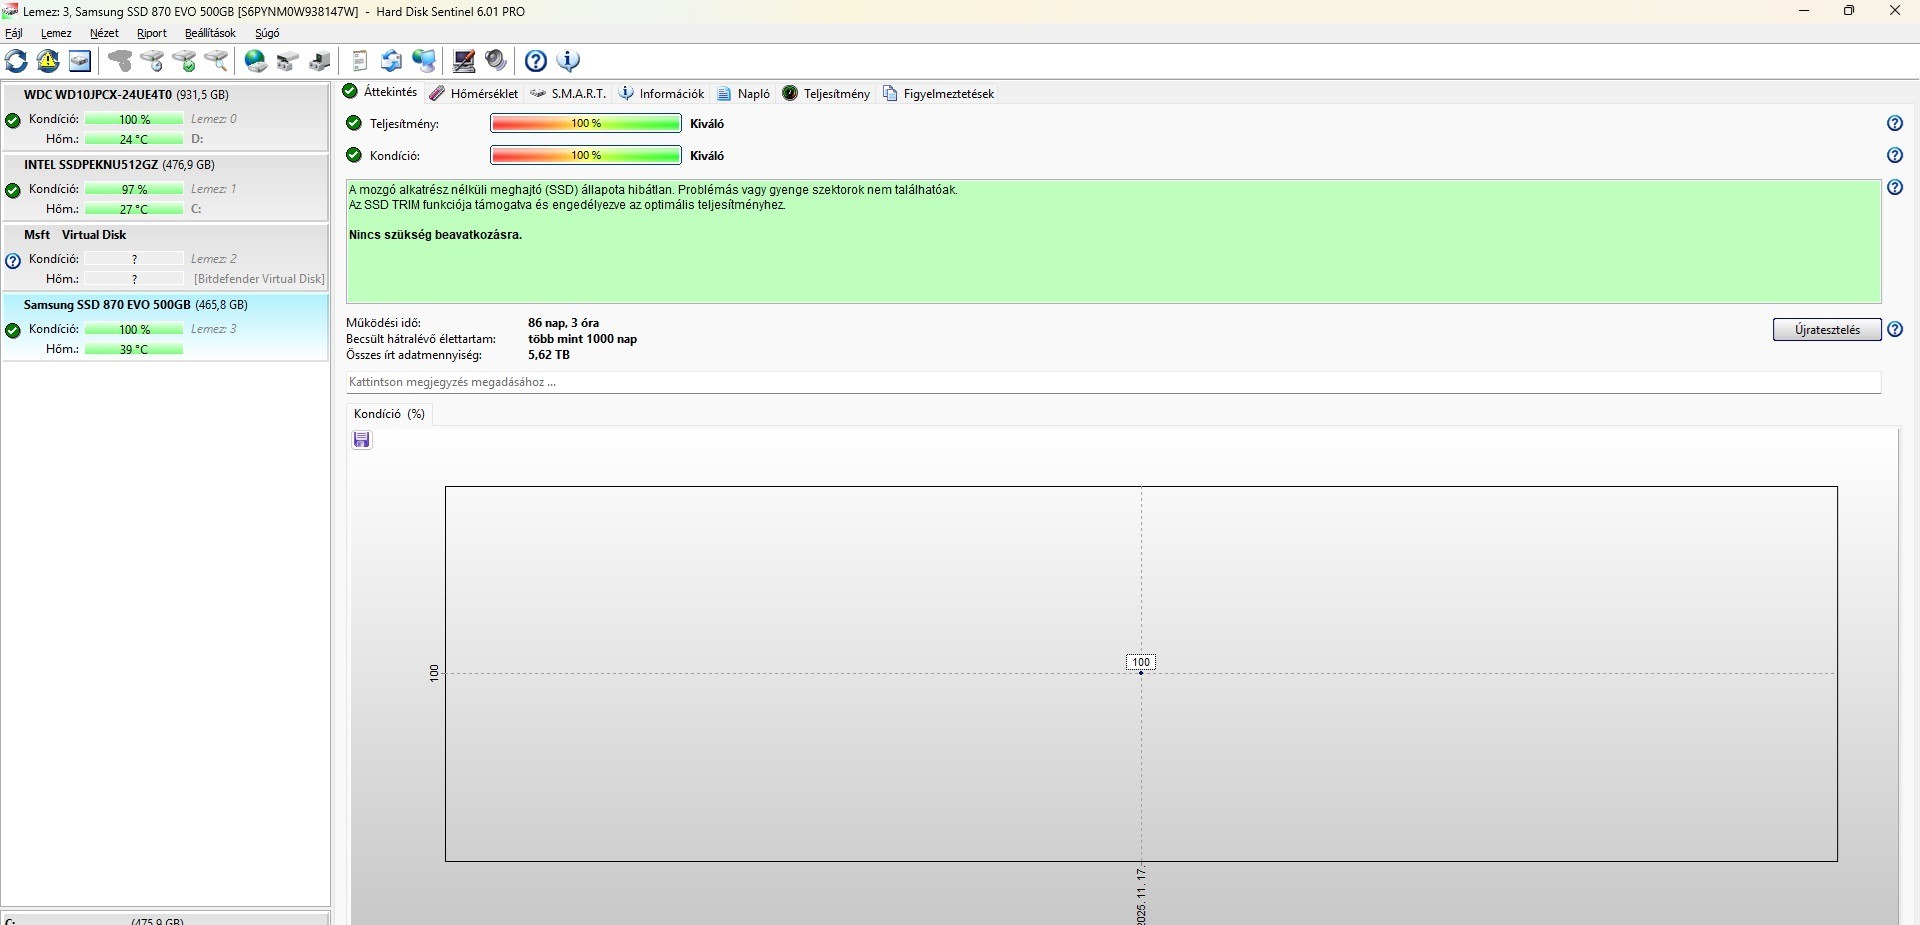Click the speaker sound toolbar icon

pyautogui.click(x=496, y=61)
